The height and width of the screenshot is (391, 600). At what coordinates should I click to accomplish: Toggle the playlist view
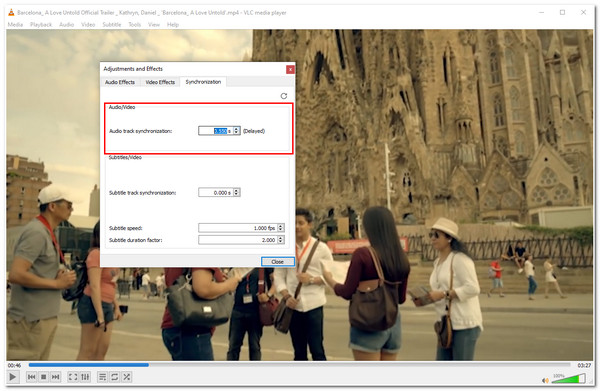103,377
